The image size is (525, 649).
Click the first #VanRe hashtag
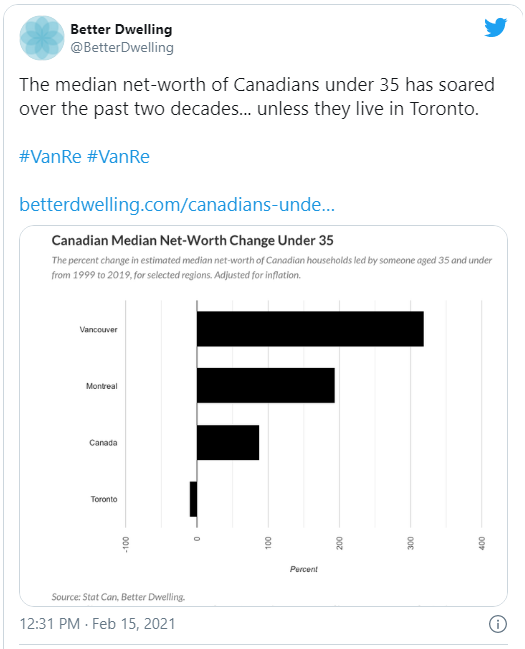point(50,157)
